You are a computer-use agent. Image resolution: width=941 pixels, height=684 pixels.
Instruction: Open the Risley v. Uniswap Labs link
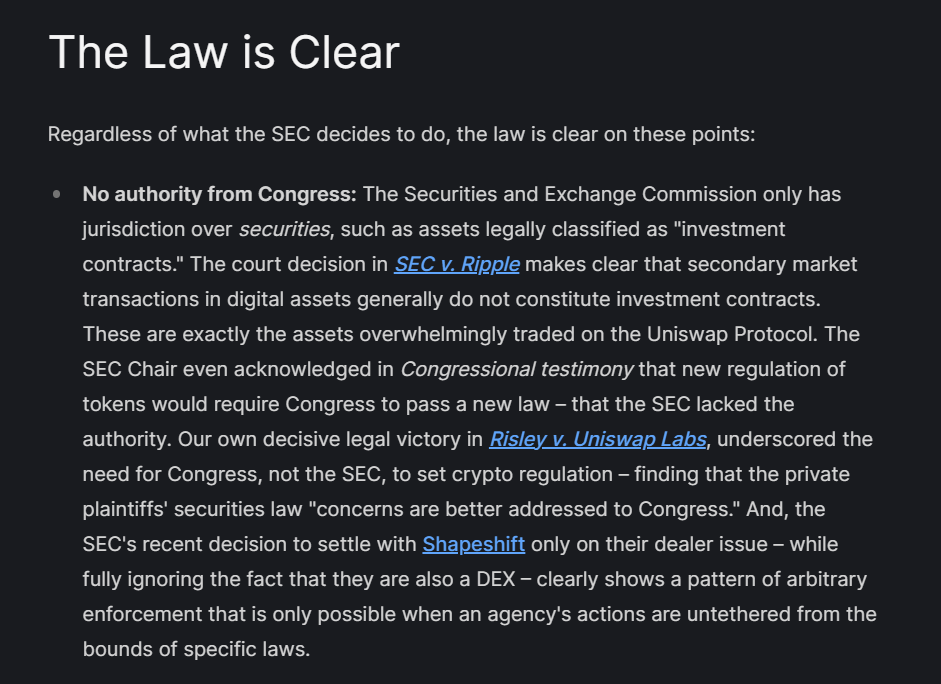point(597,440)
